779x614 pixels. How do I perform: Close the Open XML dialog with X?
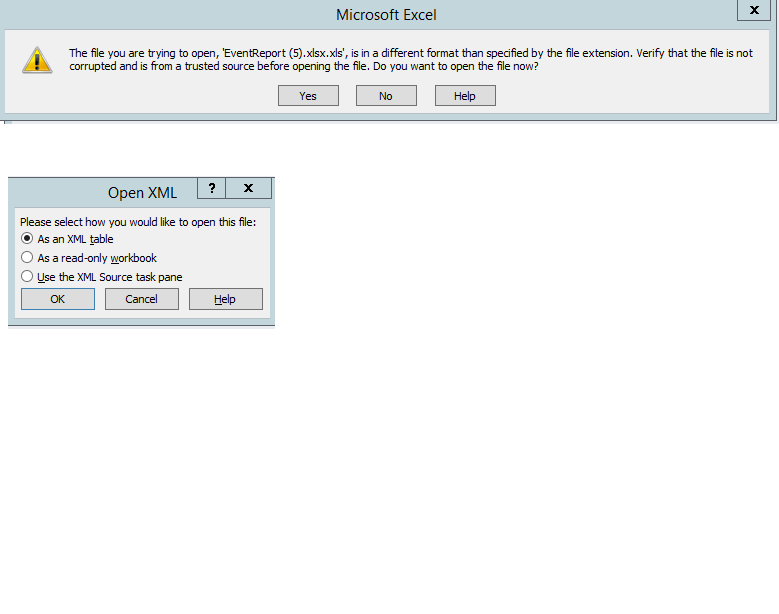tap(248, 188)
